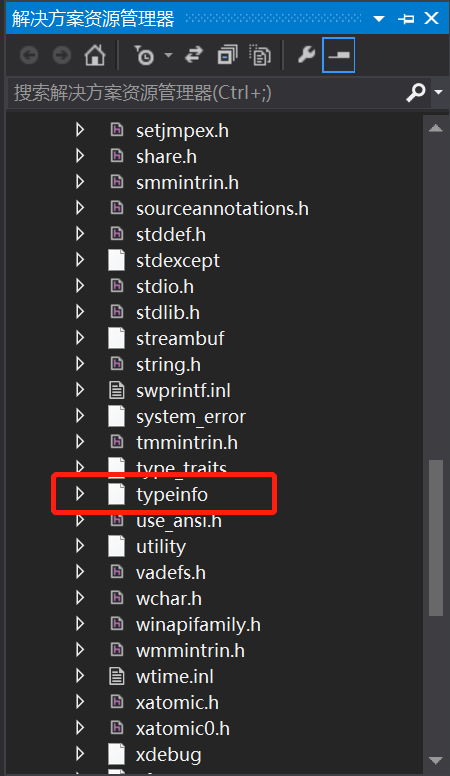Click the Solution Explorer search field
450x776 pixels.
click(x=208, y=93)
